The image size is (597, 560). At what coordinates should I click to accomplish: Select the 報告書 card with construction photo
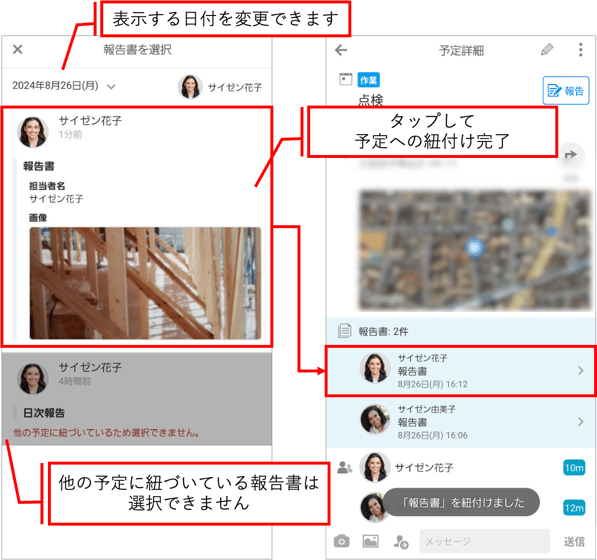(x=137, y=227)
